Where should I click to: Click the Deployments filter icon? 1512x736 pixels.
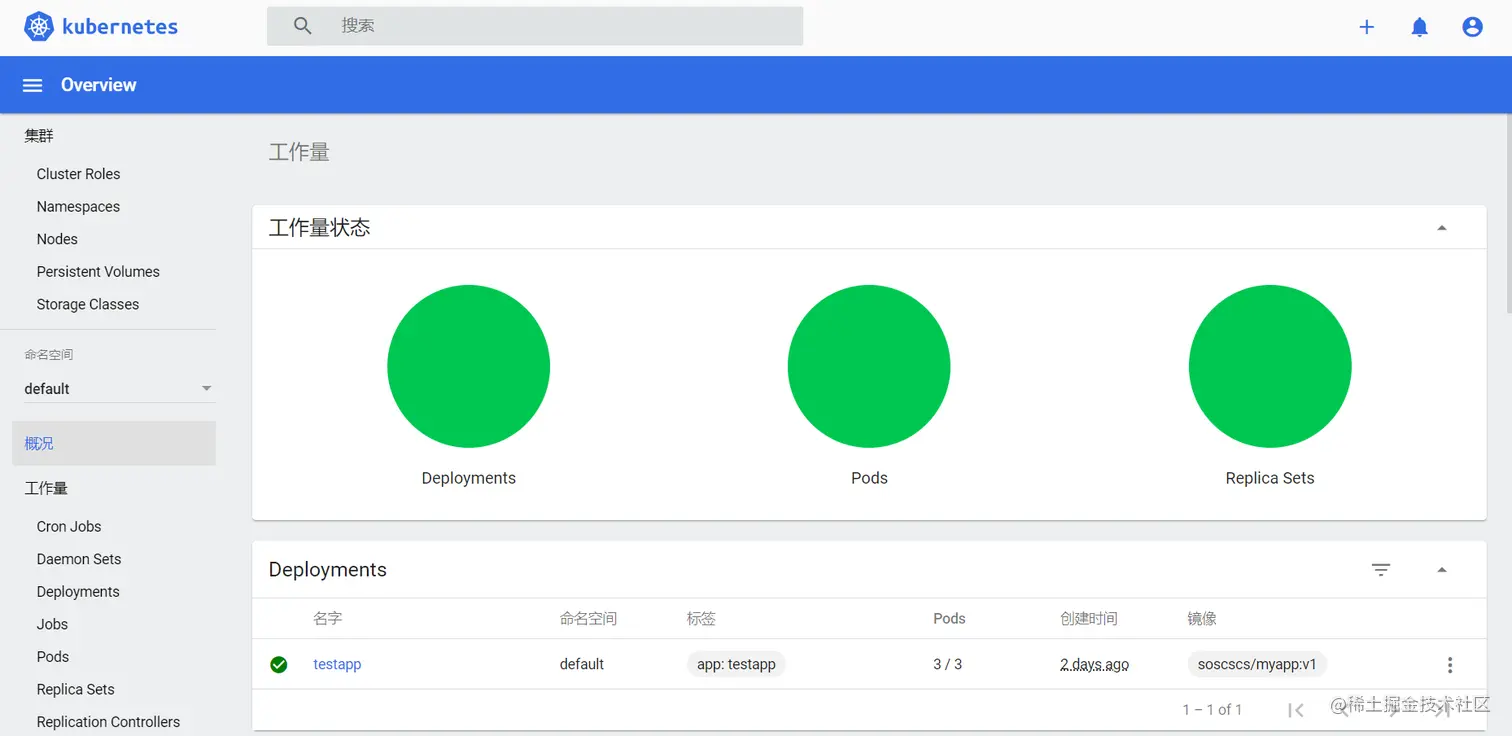pyautogui.click(x=1381, y=570)
